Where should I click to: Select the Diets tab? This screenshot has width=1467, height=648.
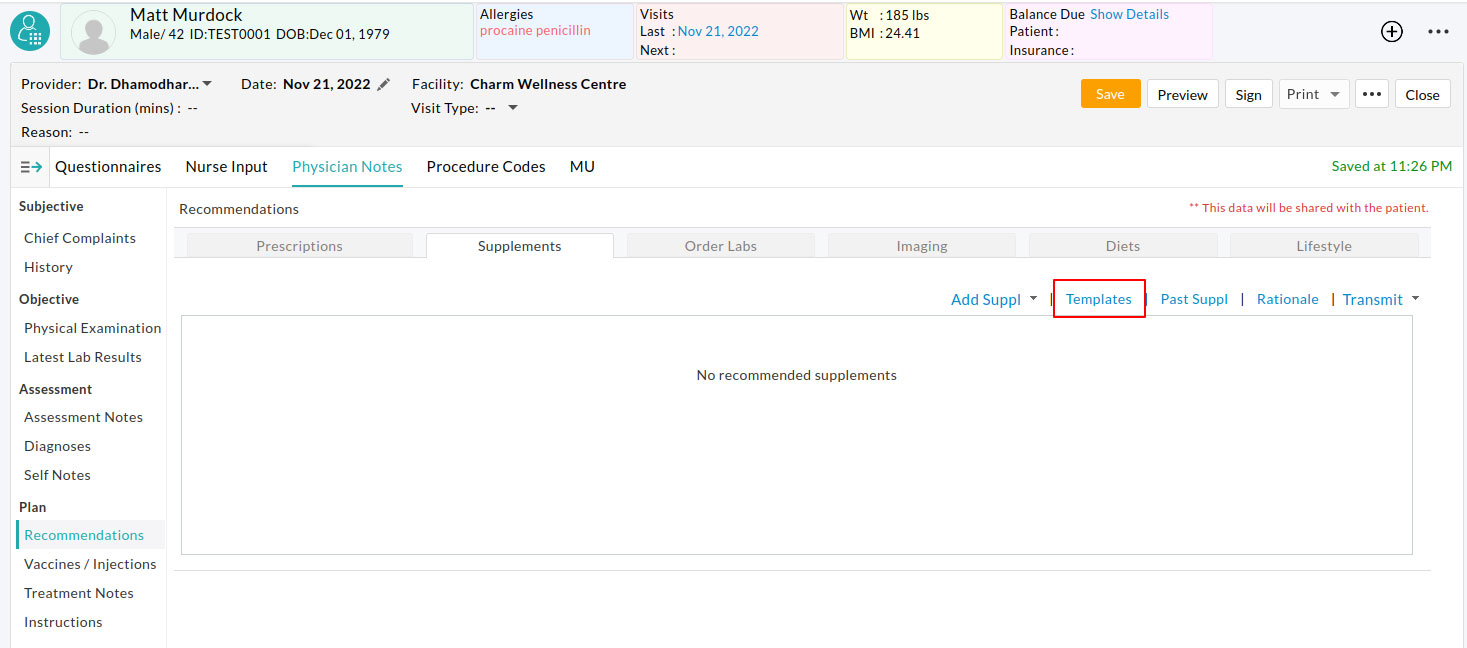coord(1122,245)
